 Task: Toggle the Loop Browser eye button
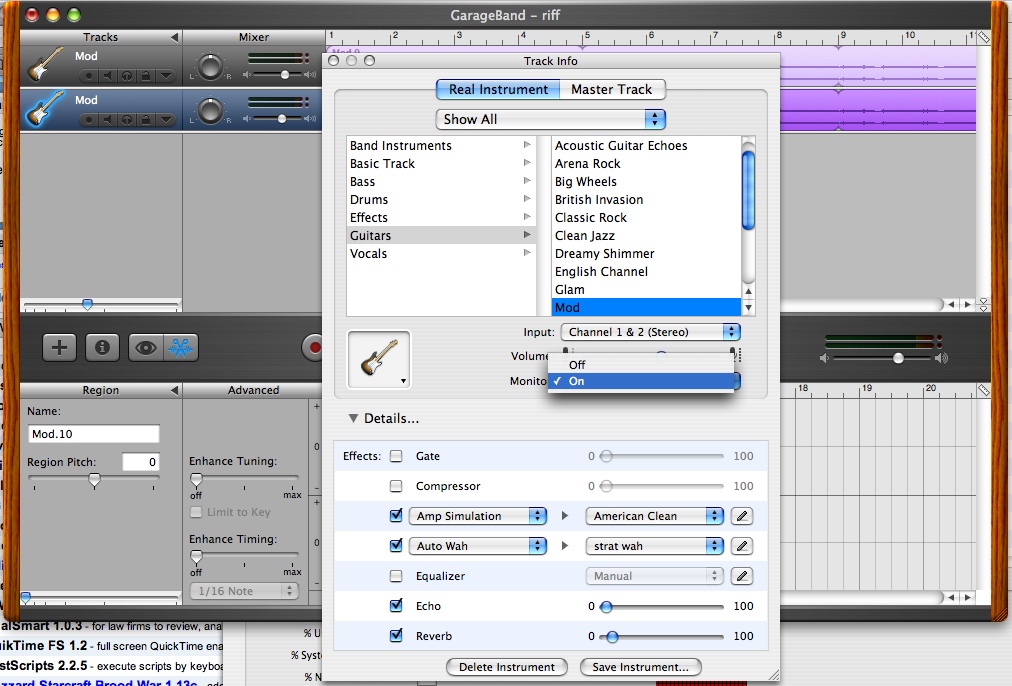146,348
